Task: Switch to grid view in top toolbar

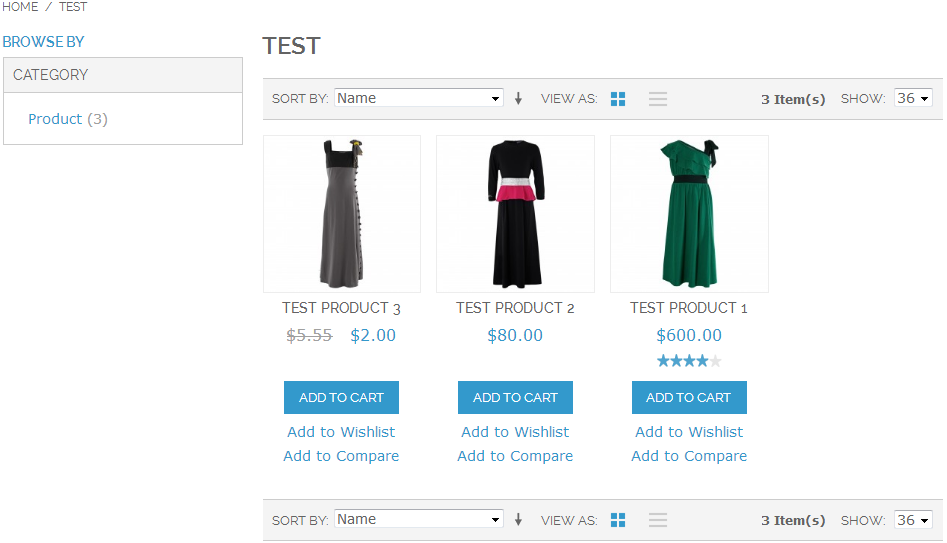Action: pyautogui.click(x=618, y=99)
